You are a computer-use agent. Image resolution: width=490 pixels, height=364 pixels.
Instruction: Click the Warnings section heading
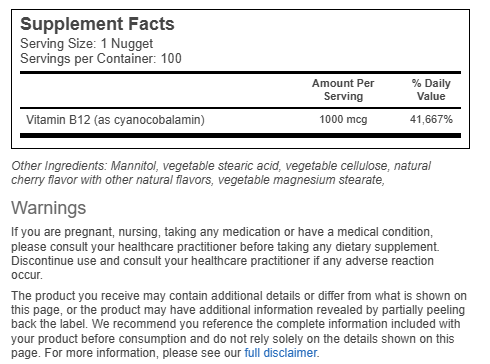tap(49, 208)
